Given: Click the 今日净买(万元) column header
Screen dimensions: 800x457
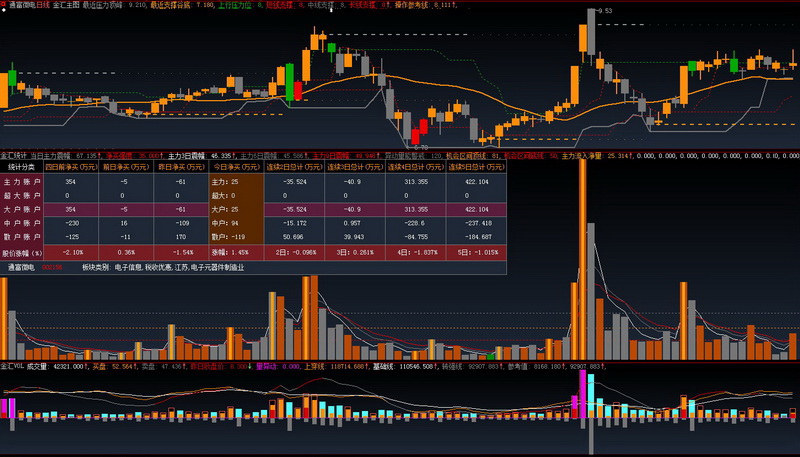Looking at the screenshot, I should (236, 167).
